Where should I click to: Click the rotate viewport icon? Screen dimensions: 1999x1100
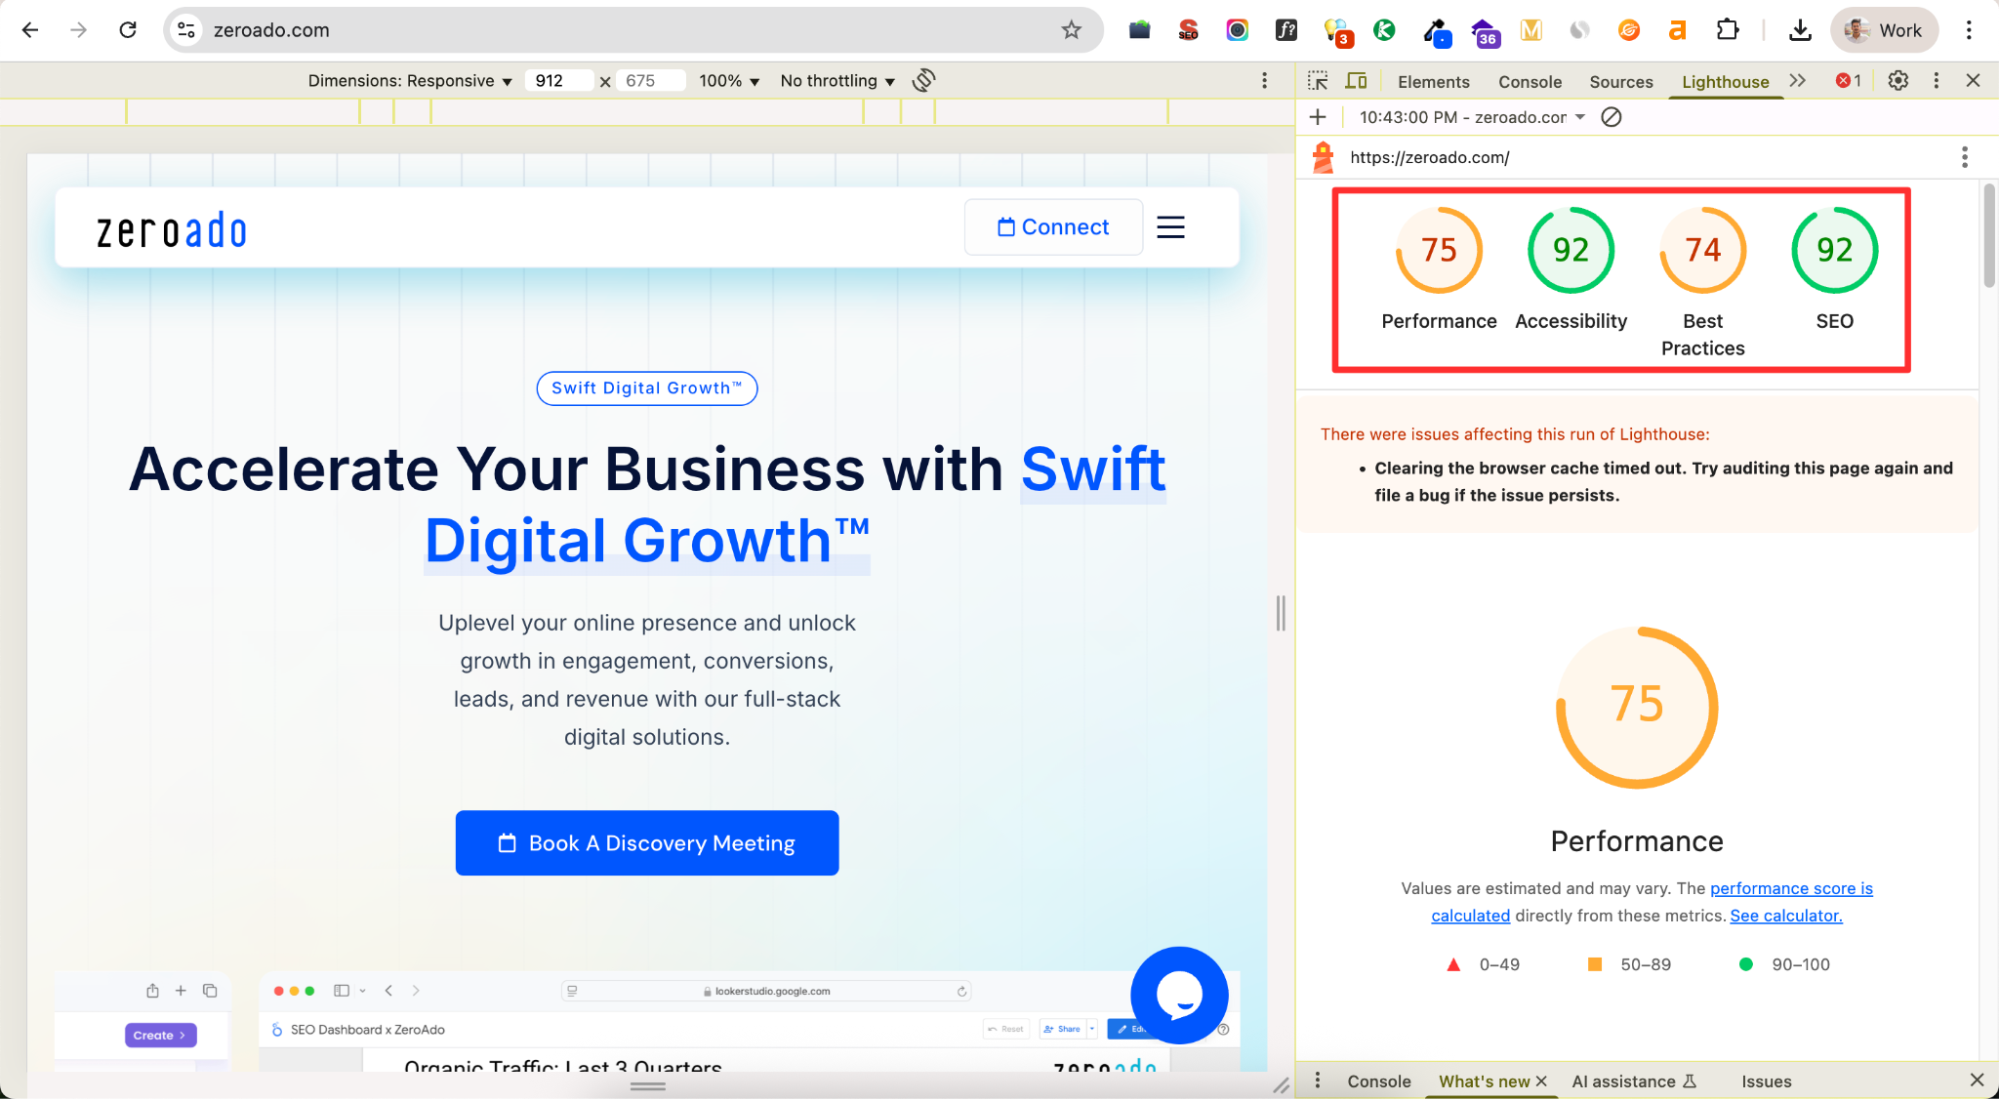pos(924,80)
